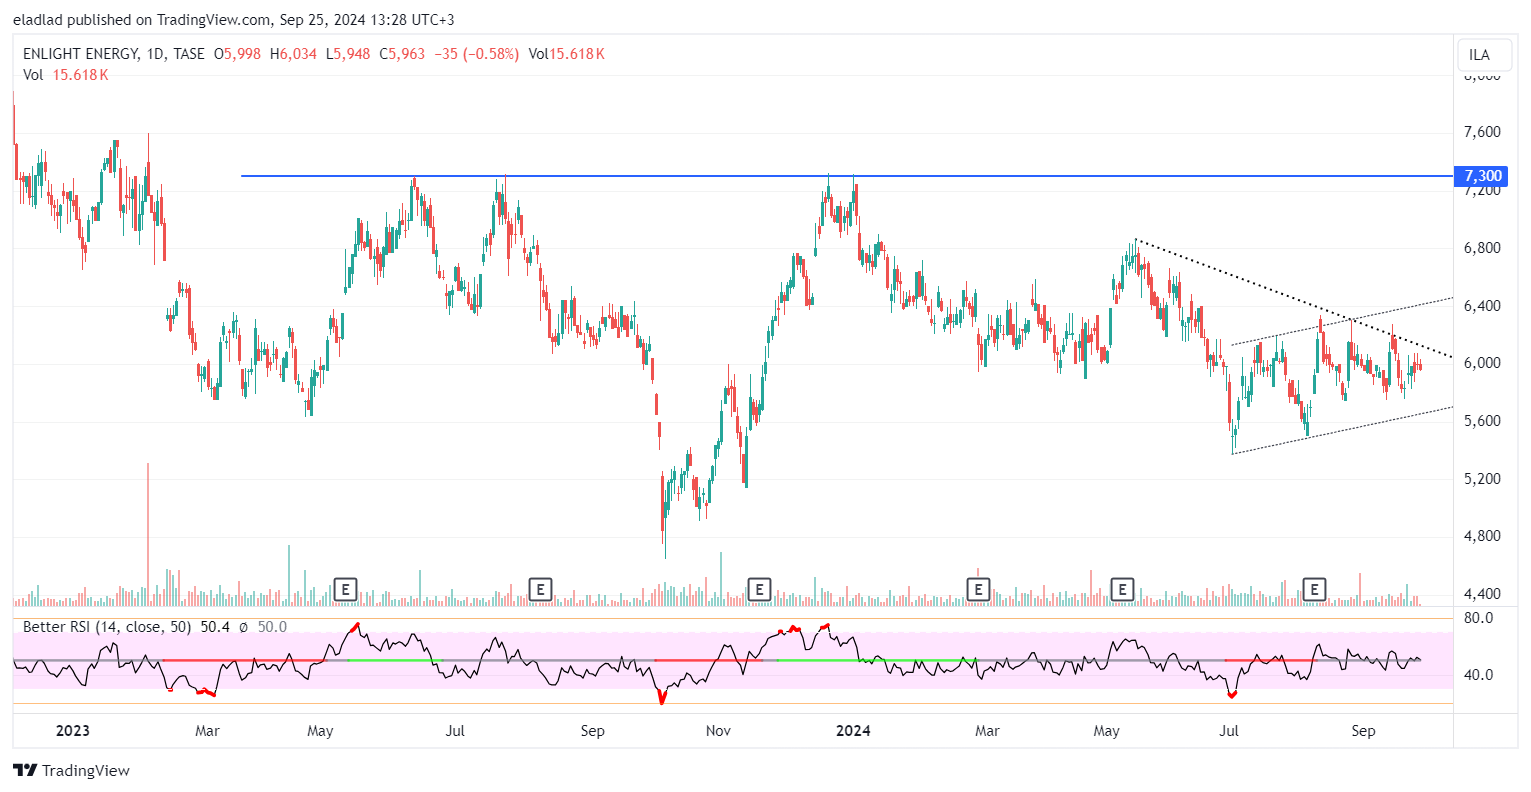Screen dimensions: 1531x792
Task: Click the 80.0 RSI axis label
Action: (1478, 618)
